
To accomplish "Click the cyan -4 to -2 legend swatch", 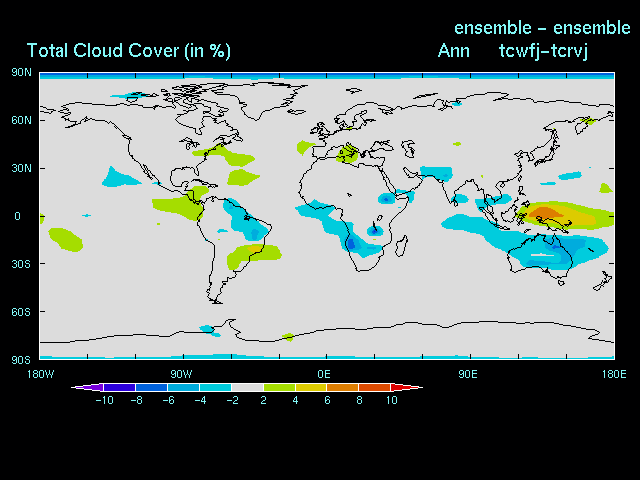I will [215, 387].
